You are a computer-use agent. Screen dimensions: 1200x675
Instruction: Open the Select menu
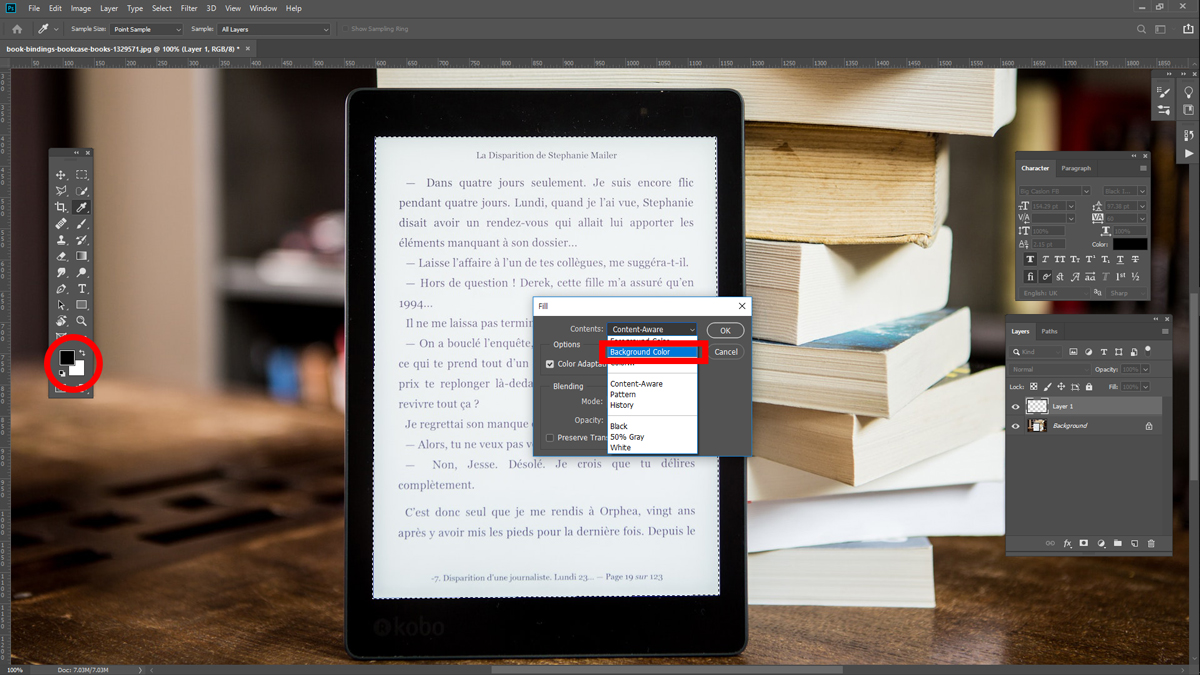pos(162,8)
